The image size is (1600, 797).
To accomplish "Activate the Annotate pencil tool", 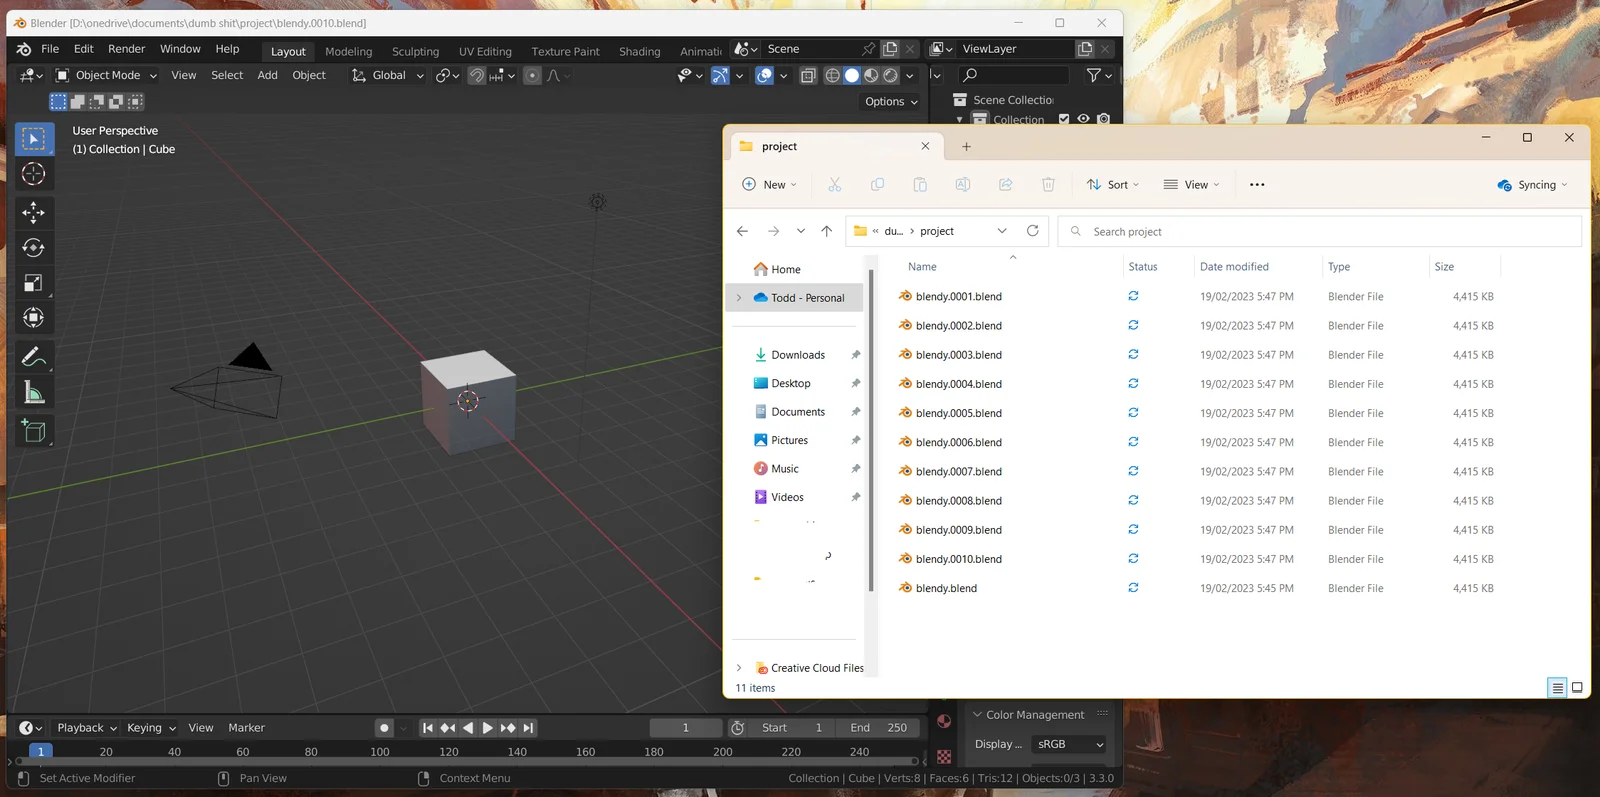I will point(33,357).
